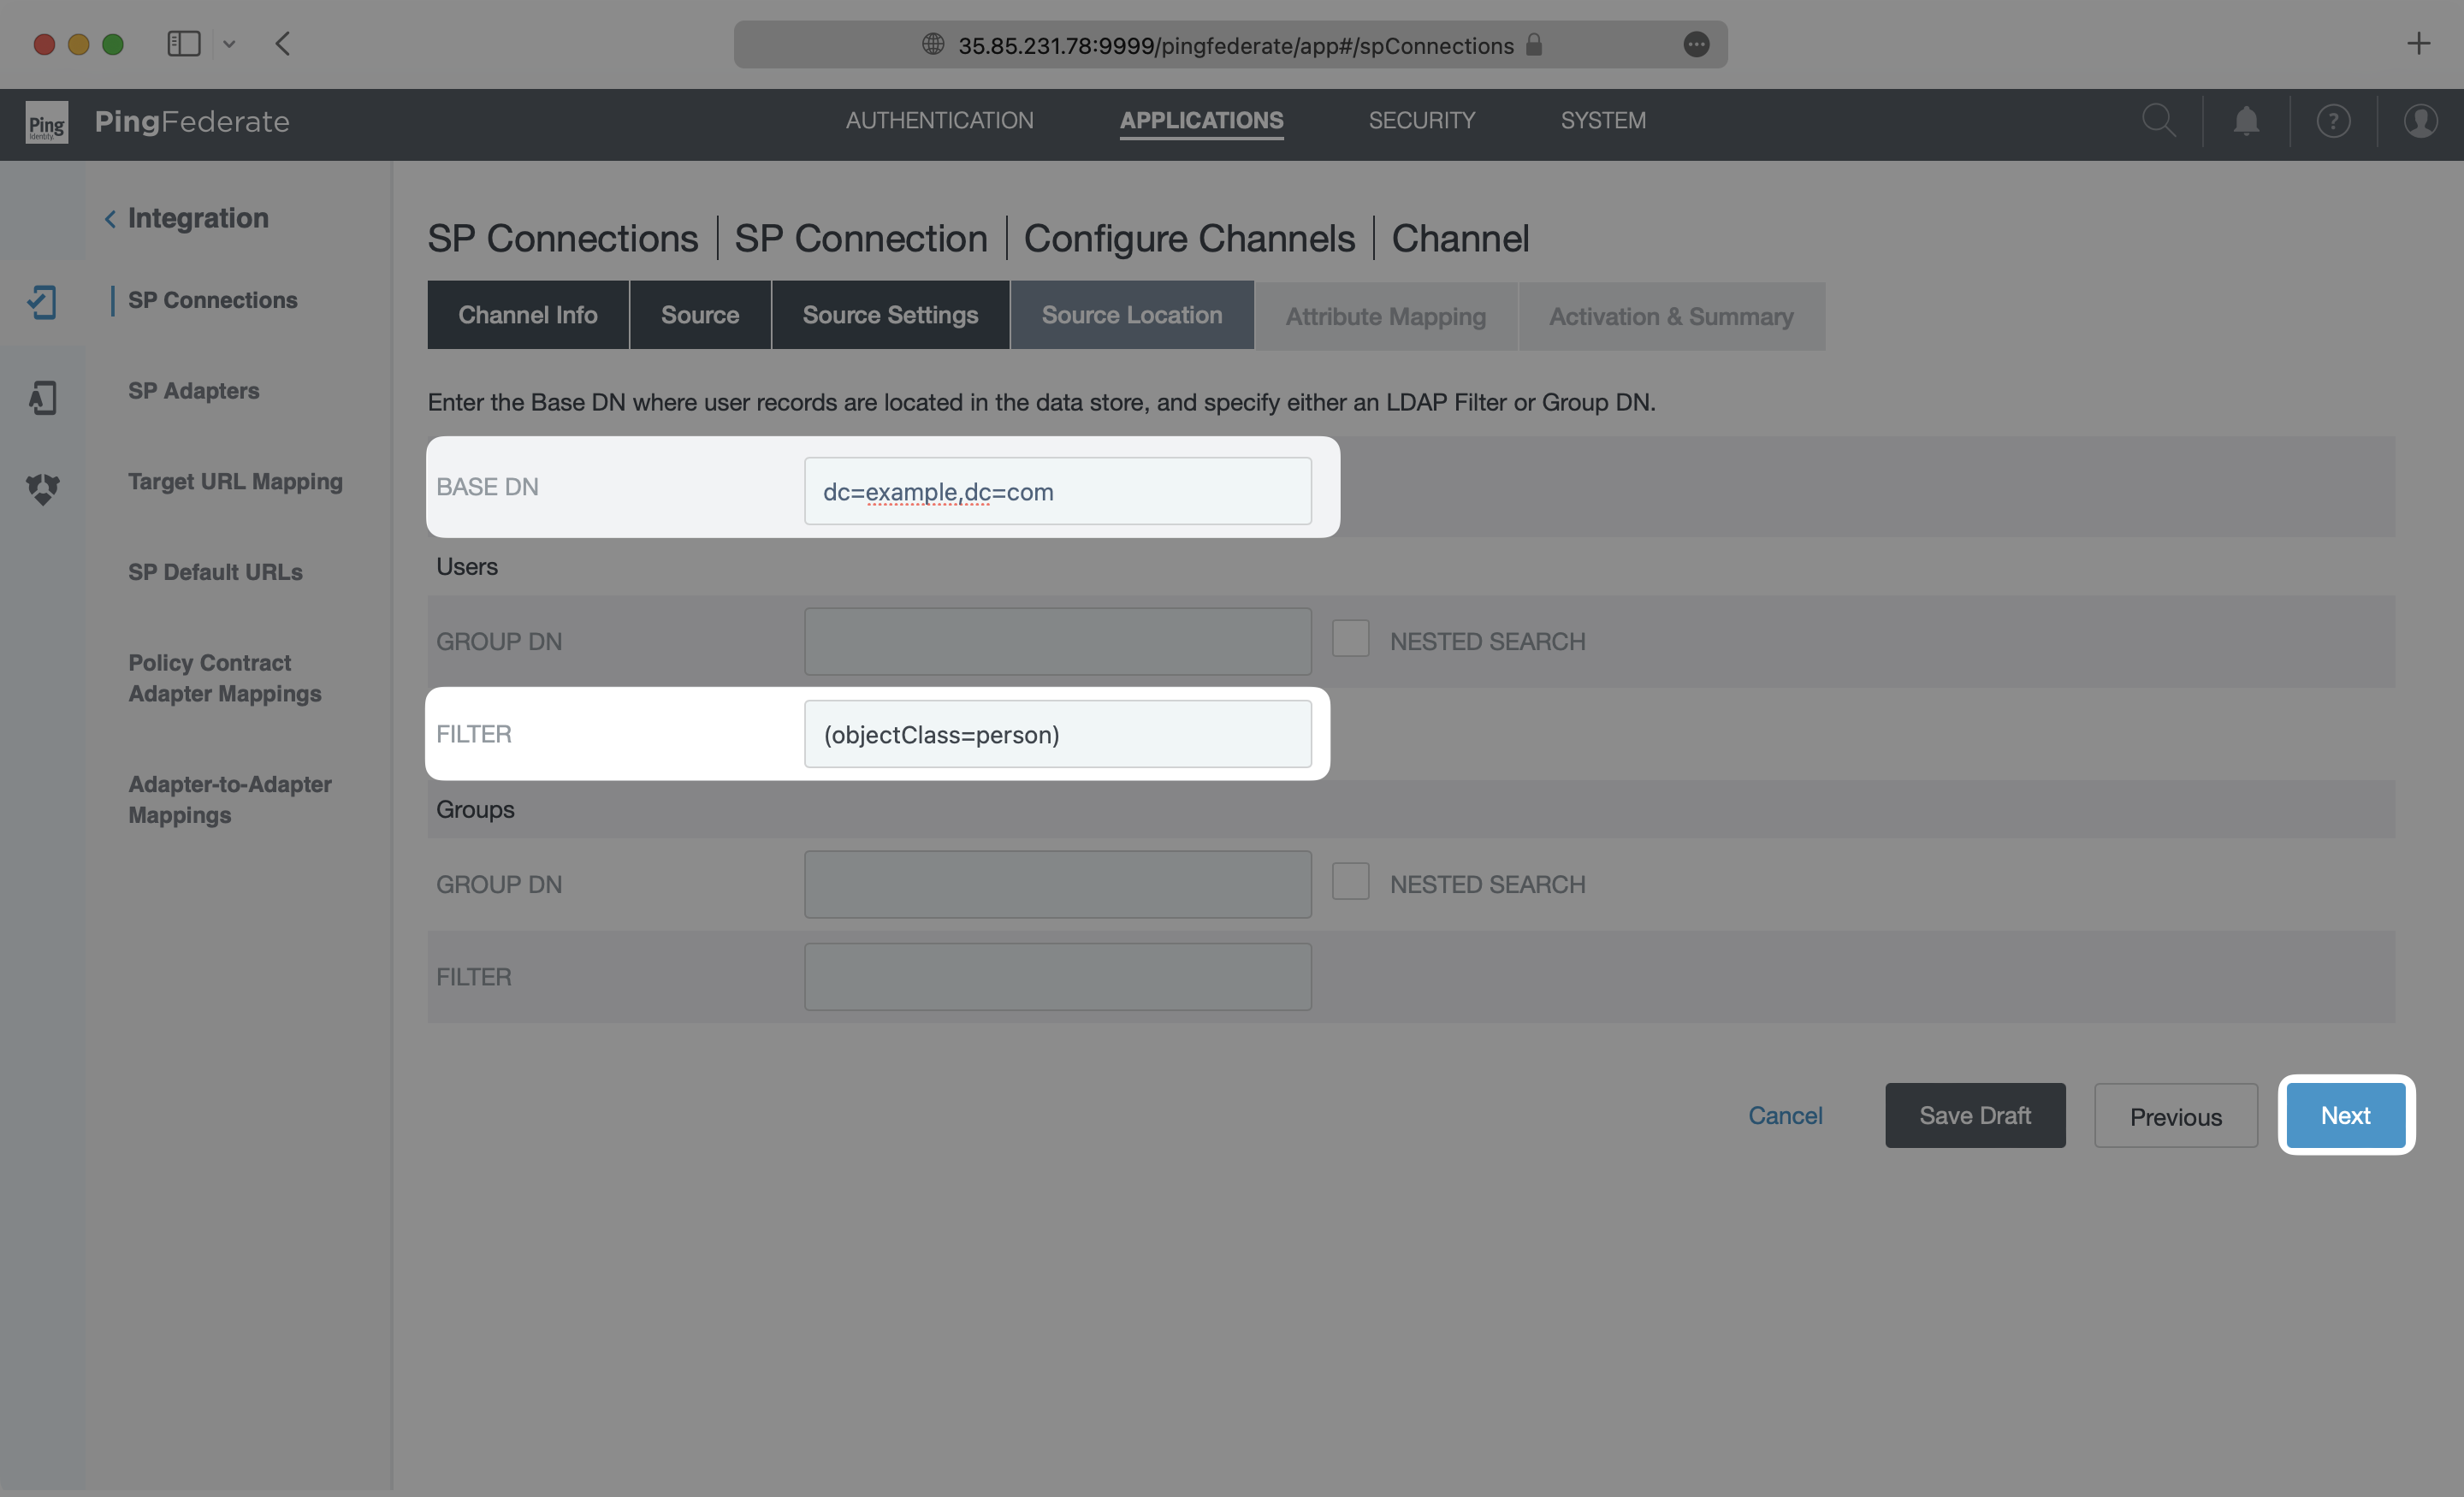Open the search panel

coord(2159,121)
